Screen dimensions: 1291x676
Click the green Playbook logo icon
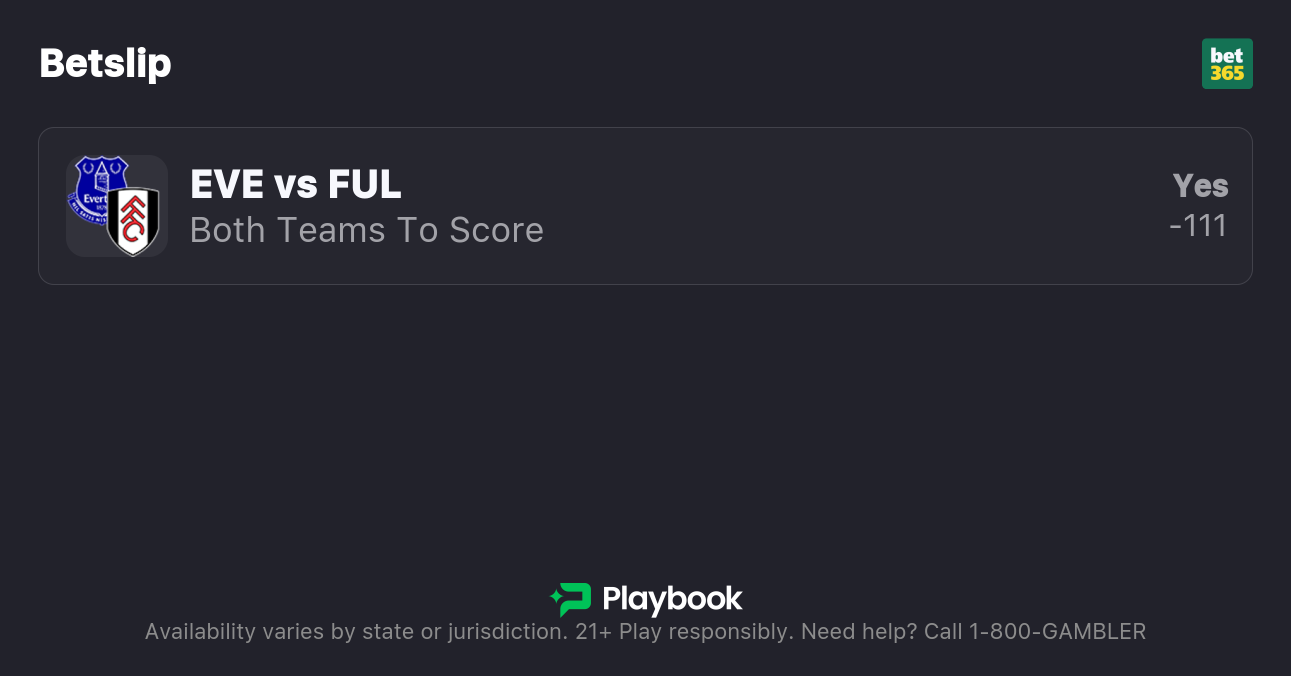pyautogui.click(x=571, y=599)
